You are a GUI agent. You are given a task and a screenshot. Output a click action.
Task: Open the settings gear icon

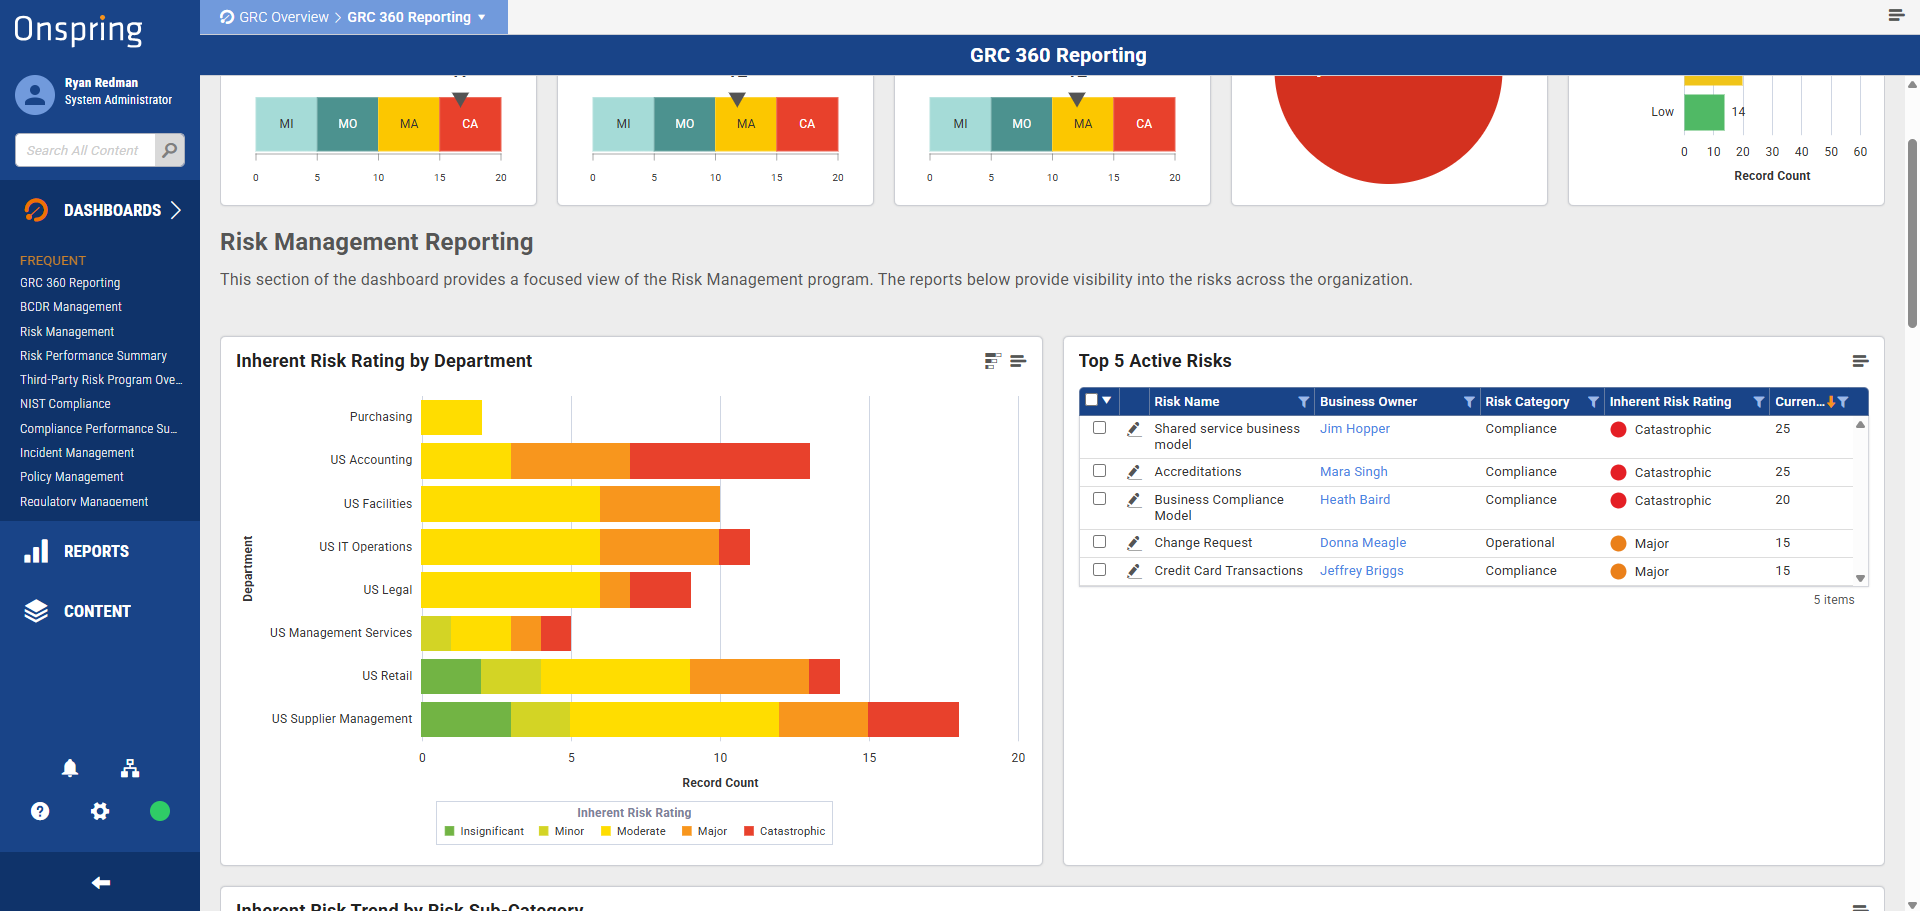(x=100, y=811)
